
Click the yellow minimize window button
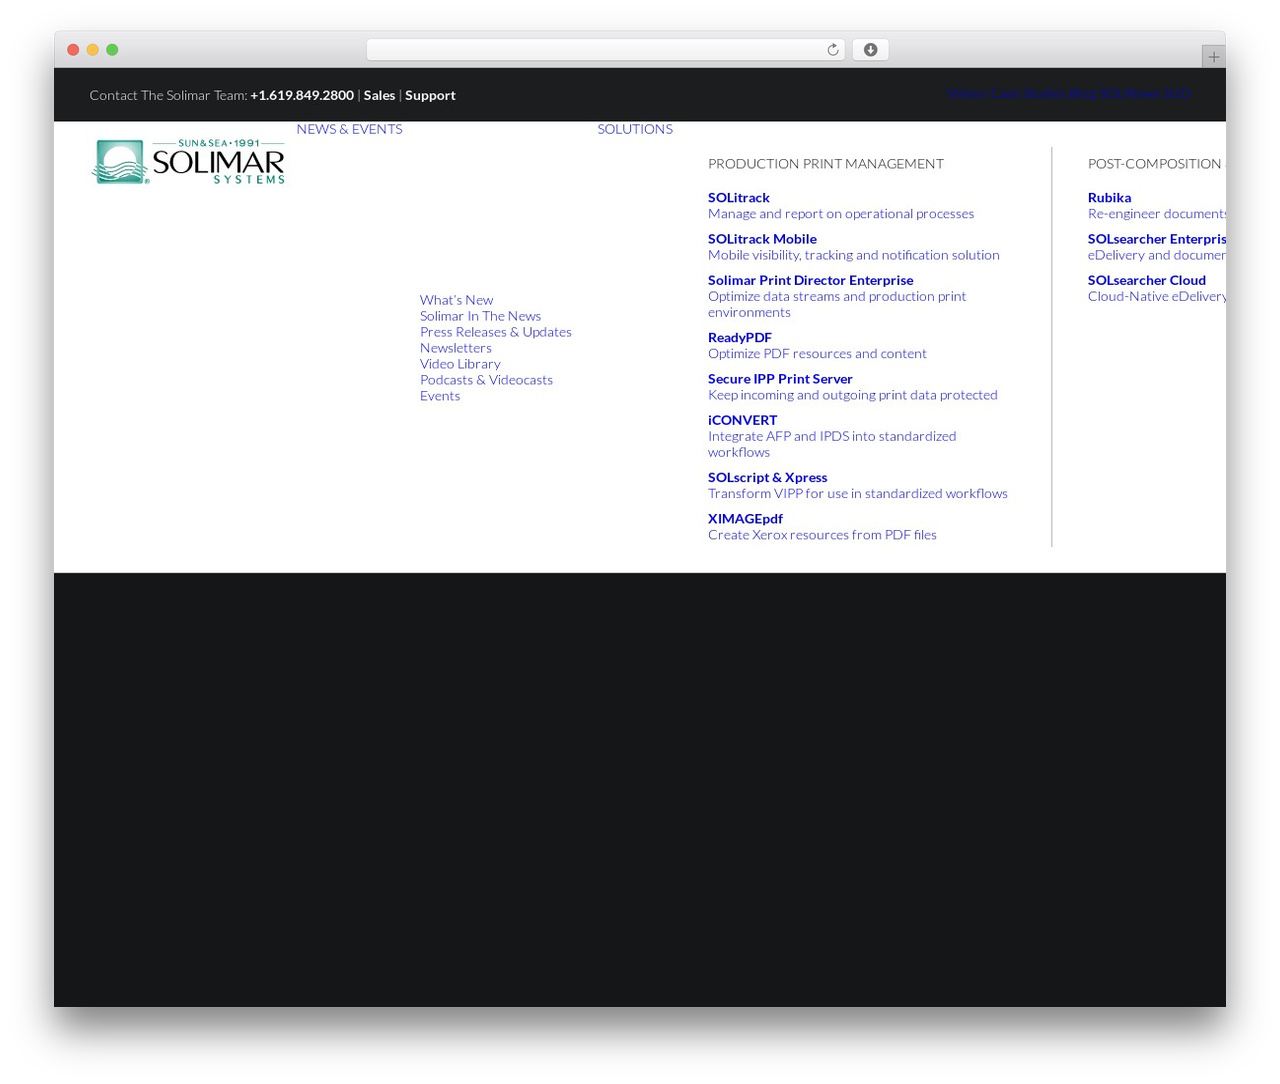pyautogui.click(x=92, y=50)
